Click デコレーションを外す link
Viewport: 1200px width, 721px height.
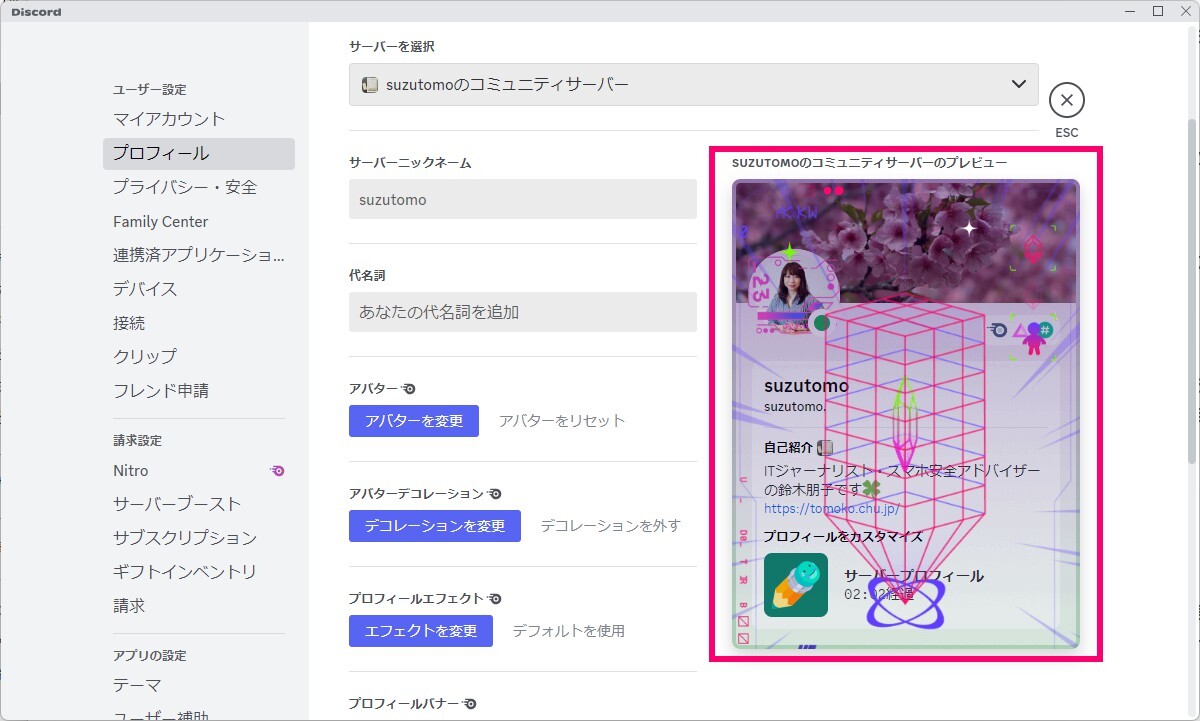611,526
